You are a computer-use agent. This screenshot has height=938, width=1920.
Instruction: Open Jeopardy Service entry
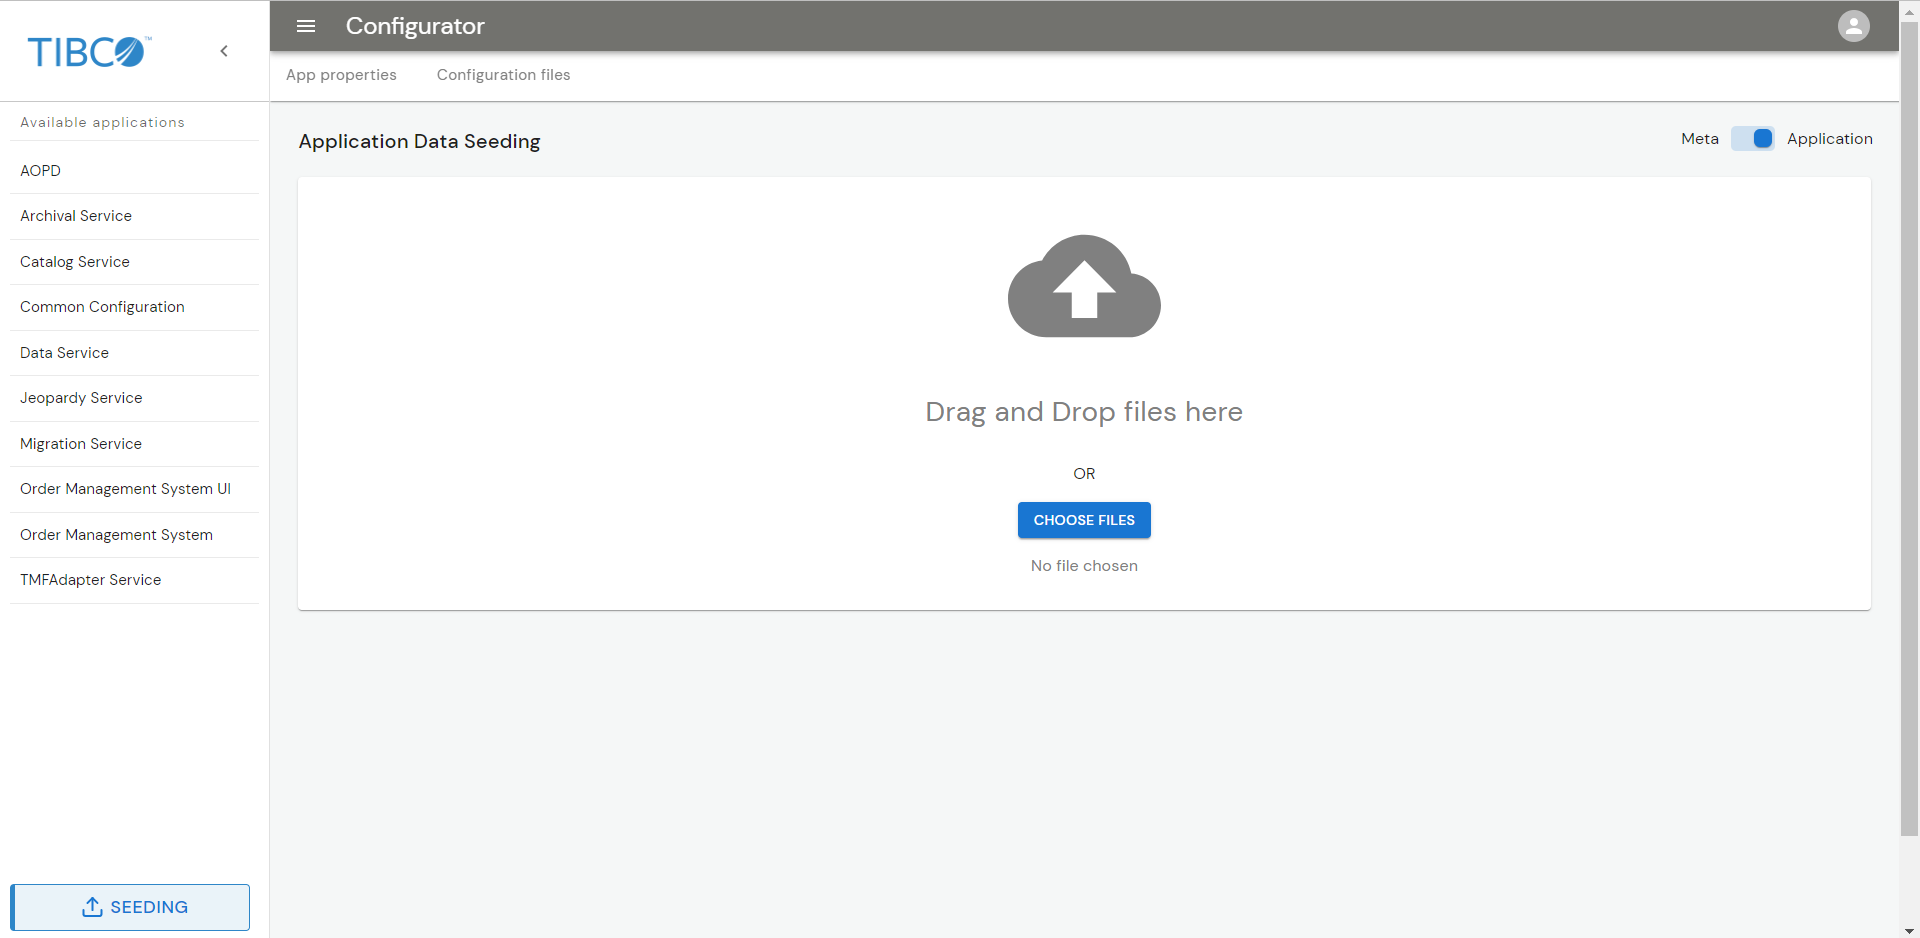click(134, 398)
